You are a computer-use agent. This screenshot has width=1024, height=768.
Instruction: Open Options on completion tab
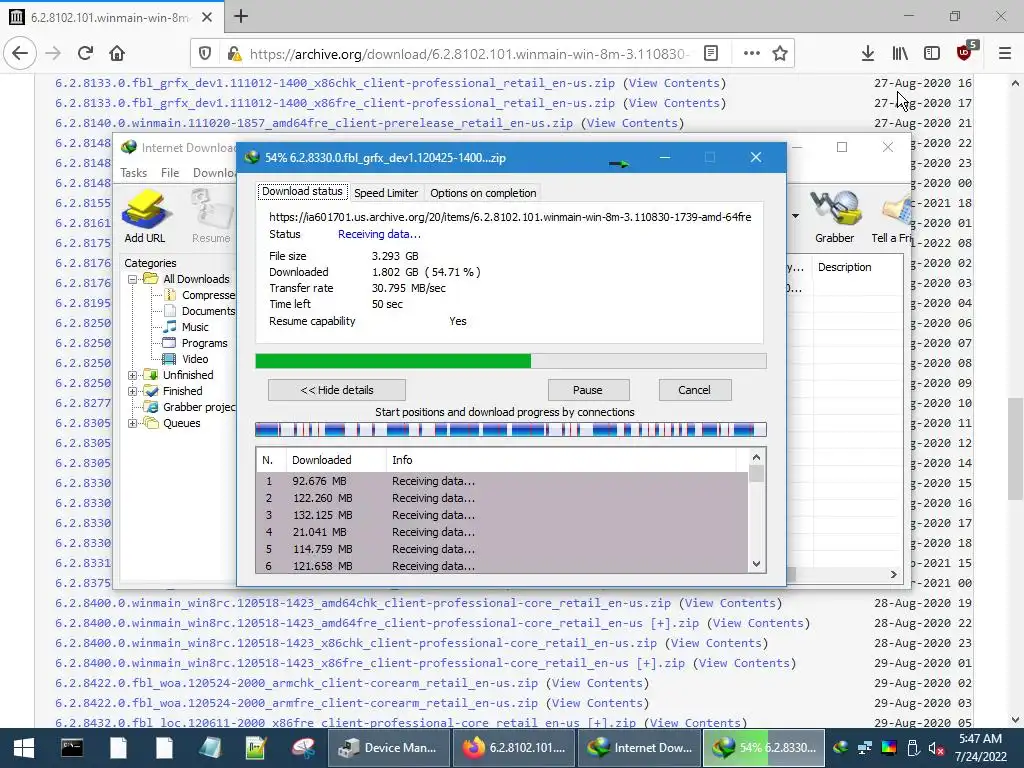click(x=483, y=193)
